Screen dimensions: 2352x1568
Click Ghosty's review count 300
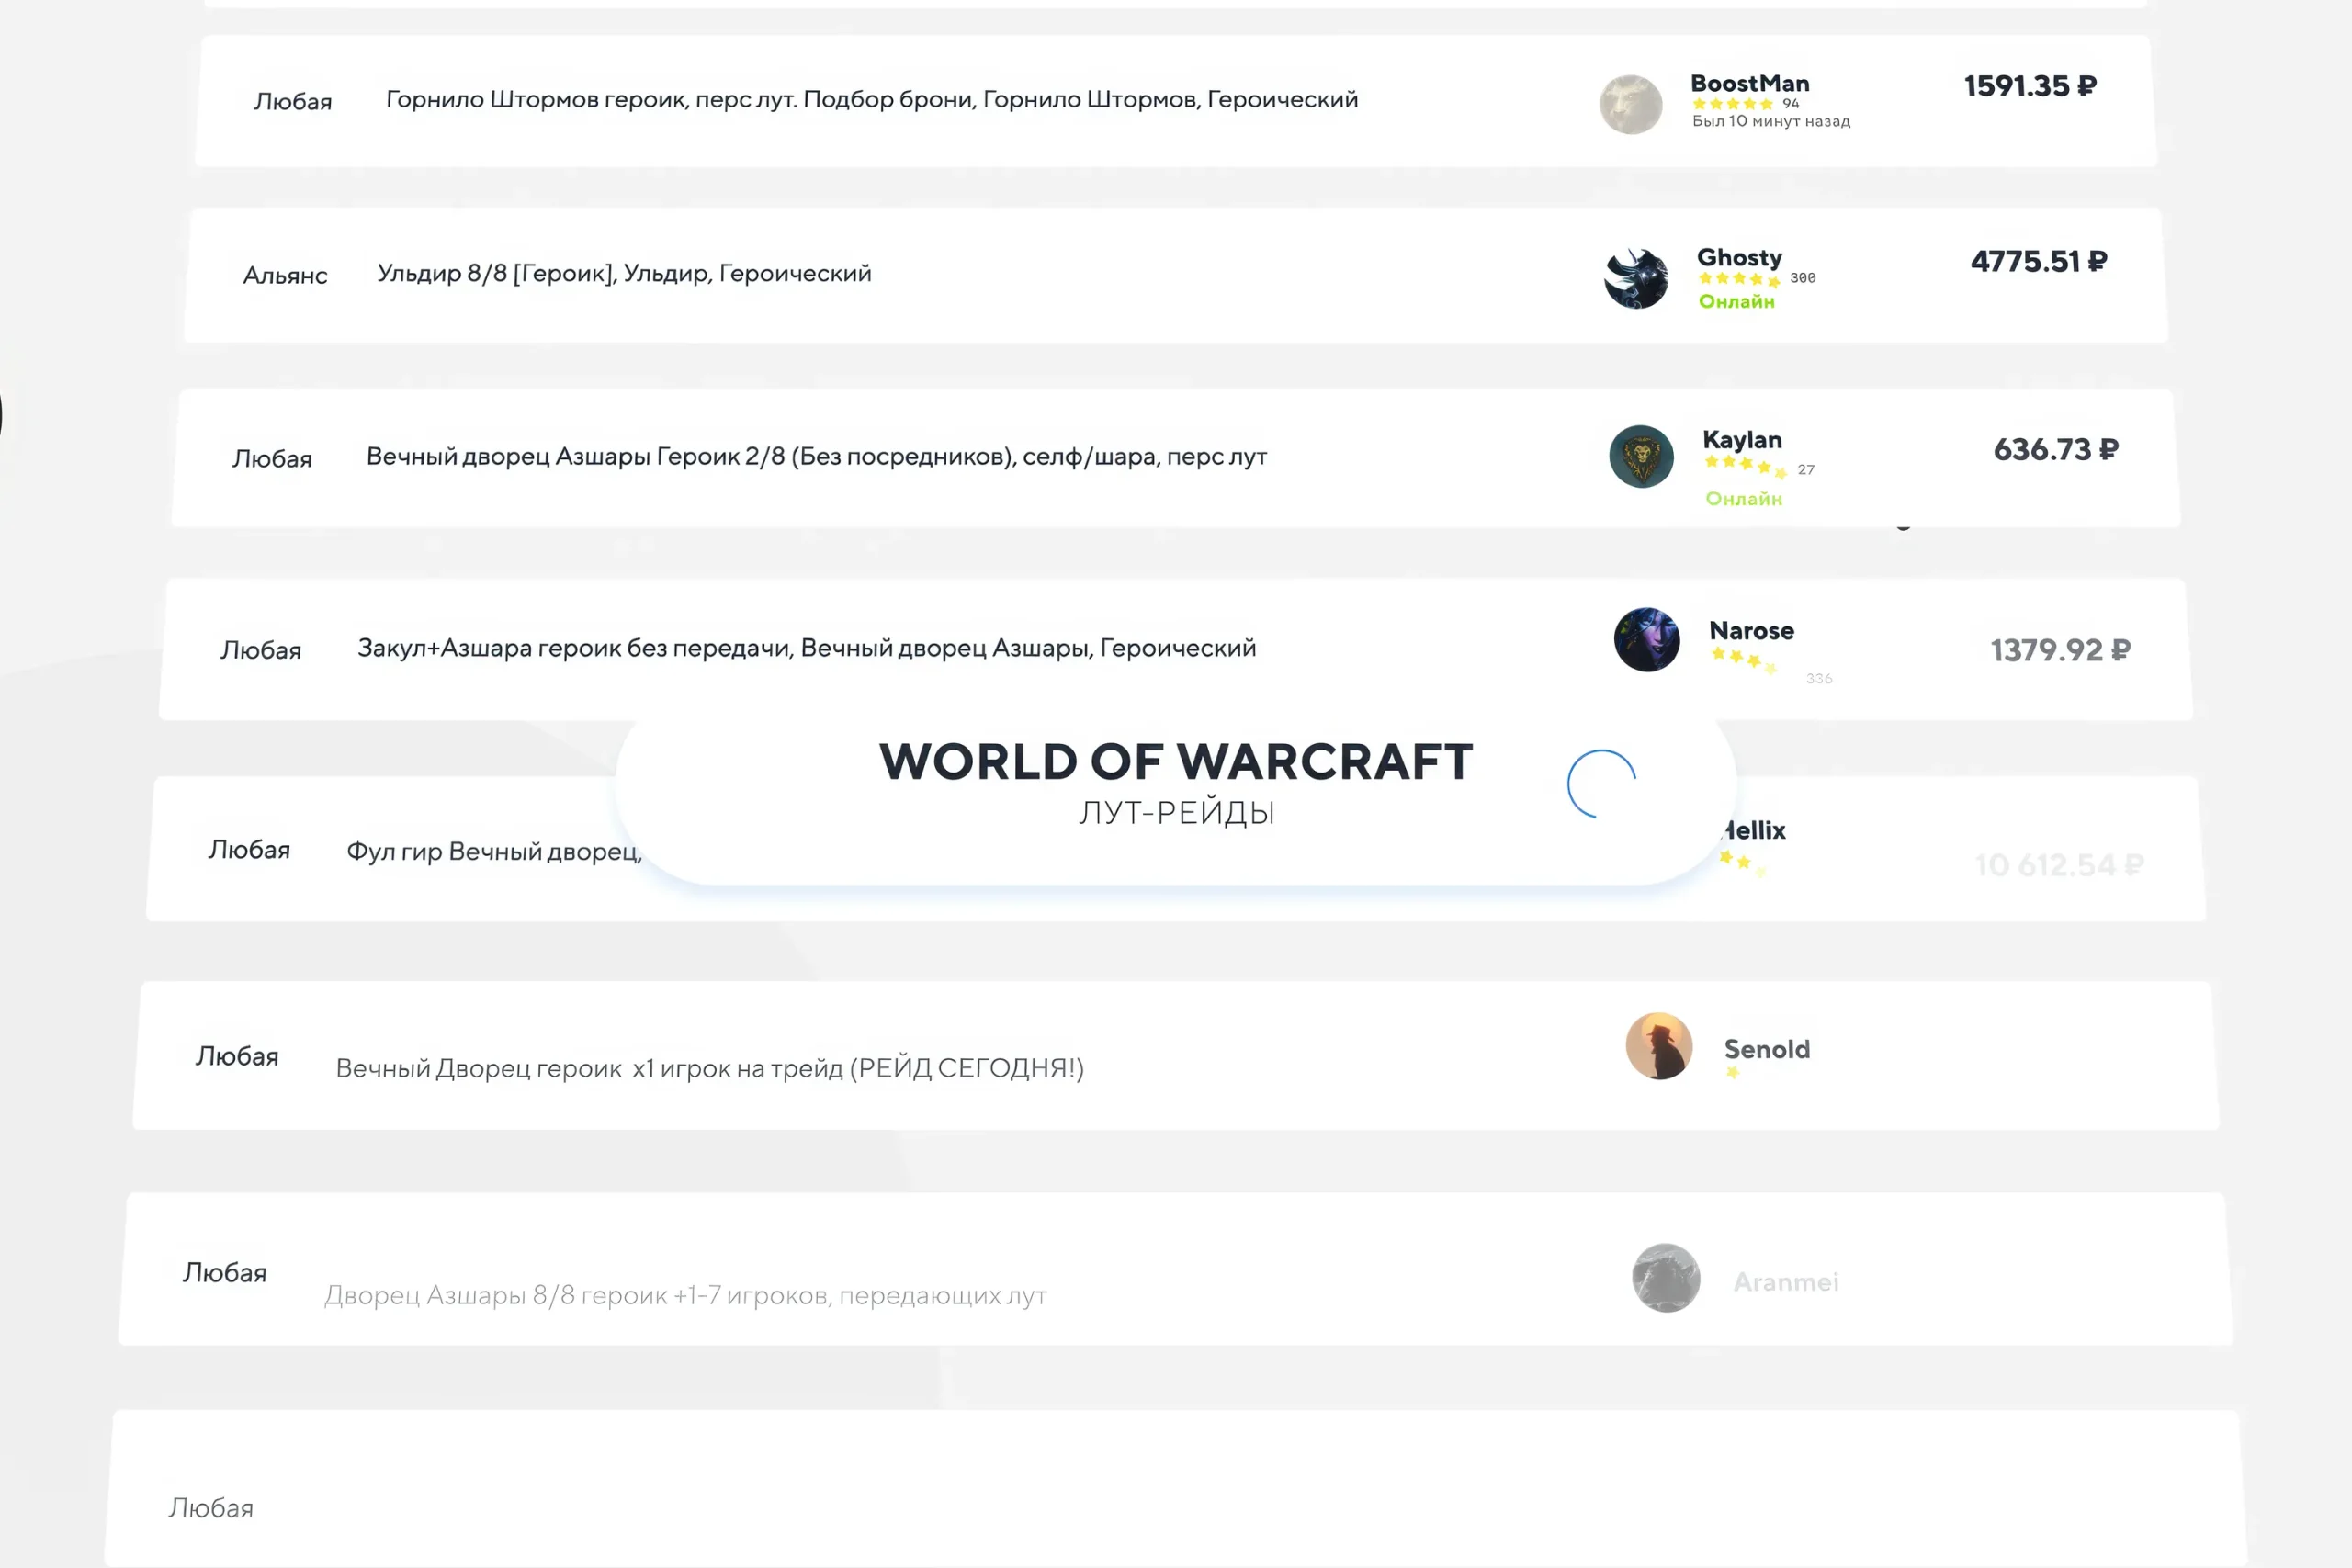[x=1803, y=278]
